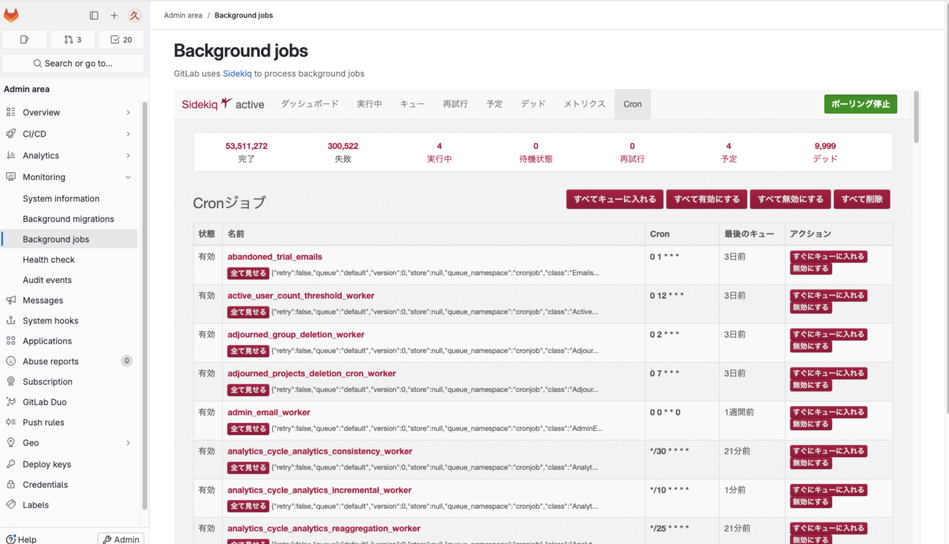Expand the CI/CD section chevron
This screenshot has height=544, width=949.
click(x=128, y=134)
